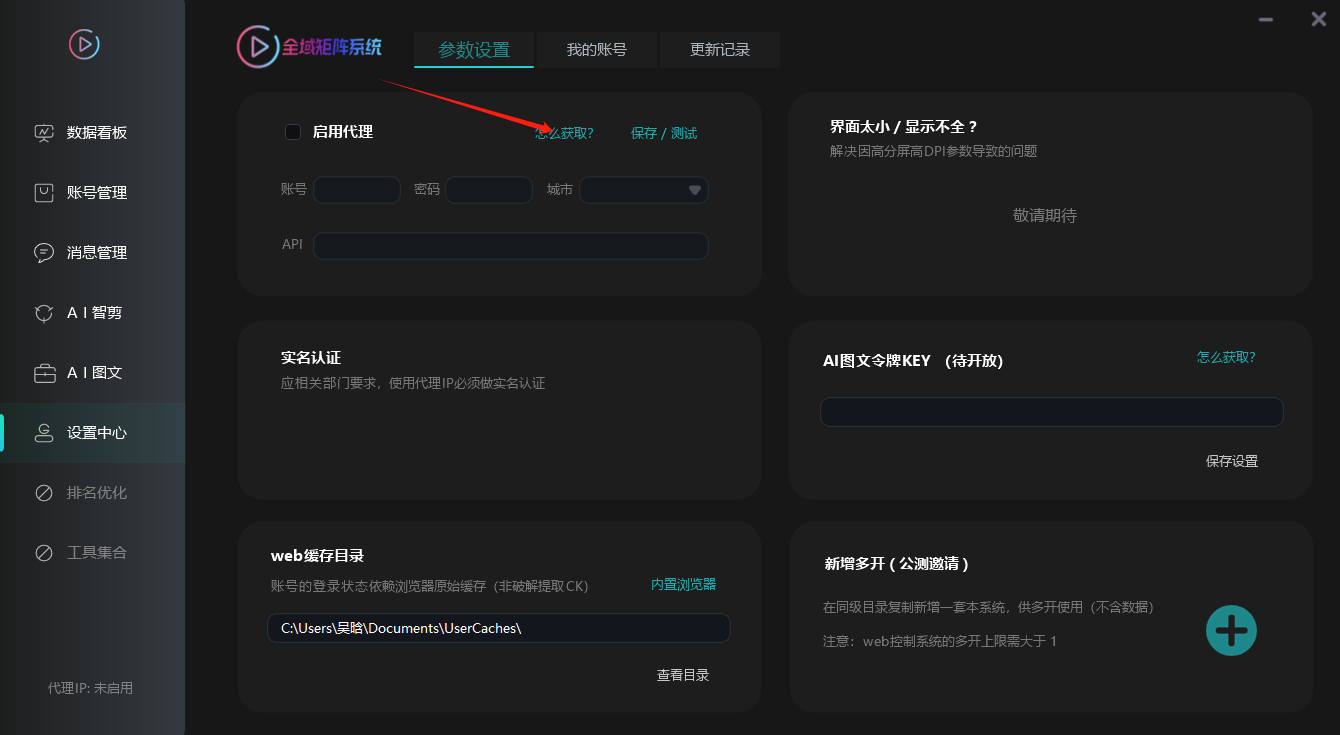Click the 界面太小 / 显示不全？ heading
This screenshot has height=735, width=1340.
pyautogui.click(x=904, y=127)
